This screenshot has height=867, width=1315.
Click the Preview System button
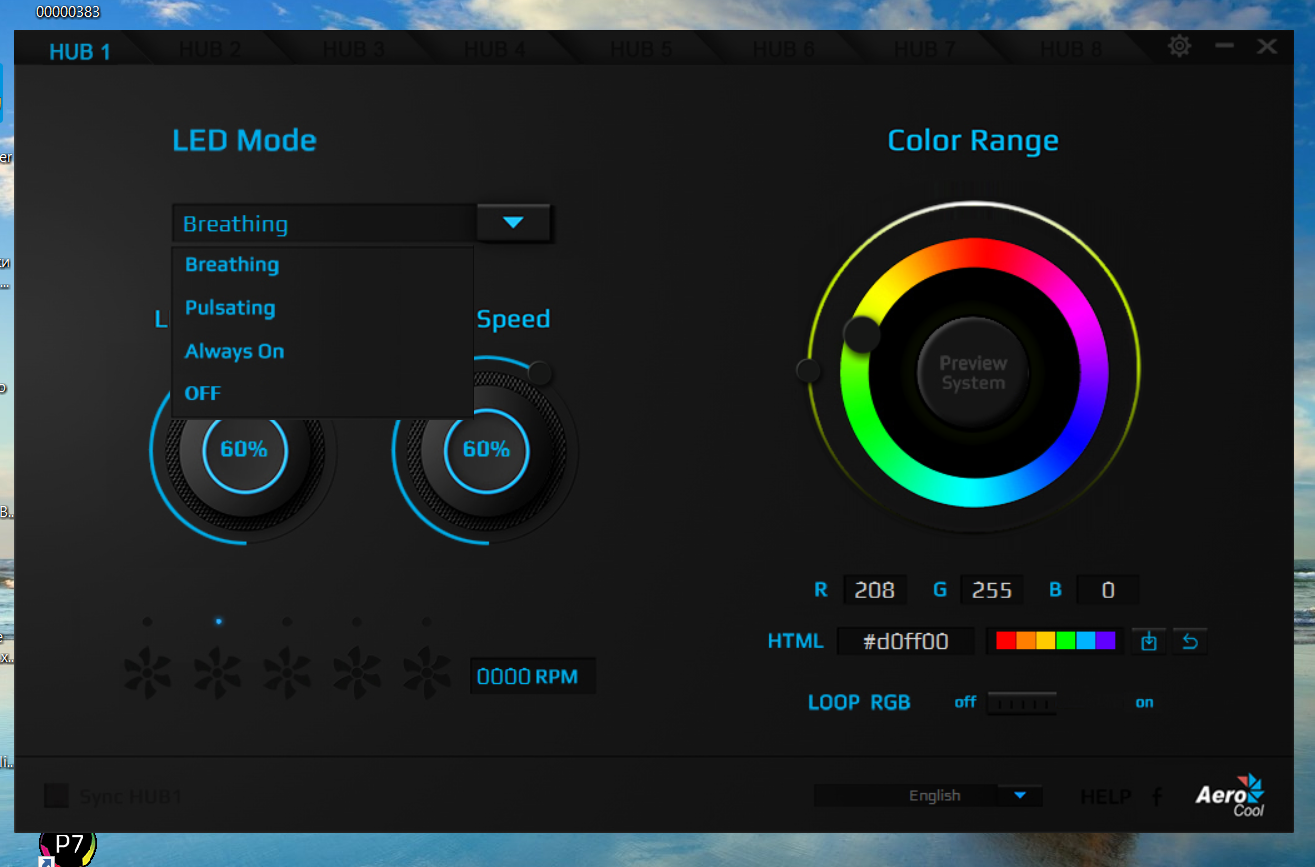click(973, 373)
